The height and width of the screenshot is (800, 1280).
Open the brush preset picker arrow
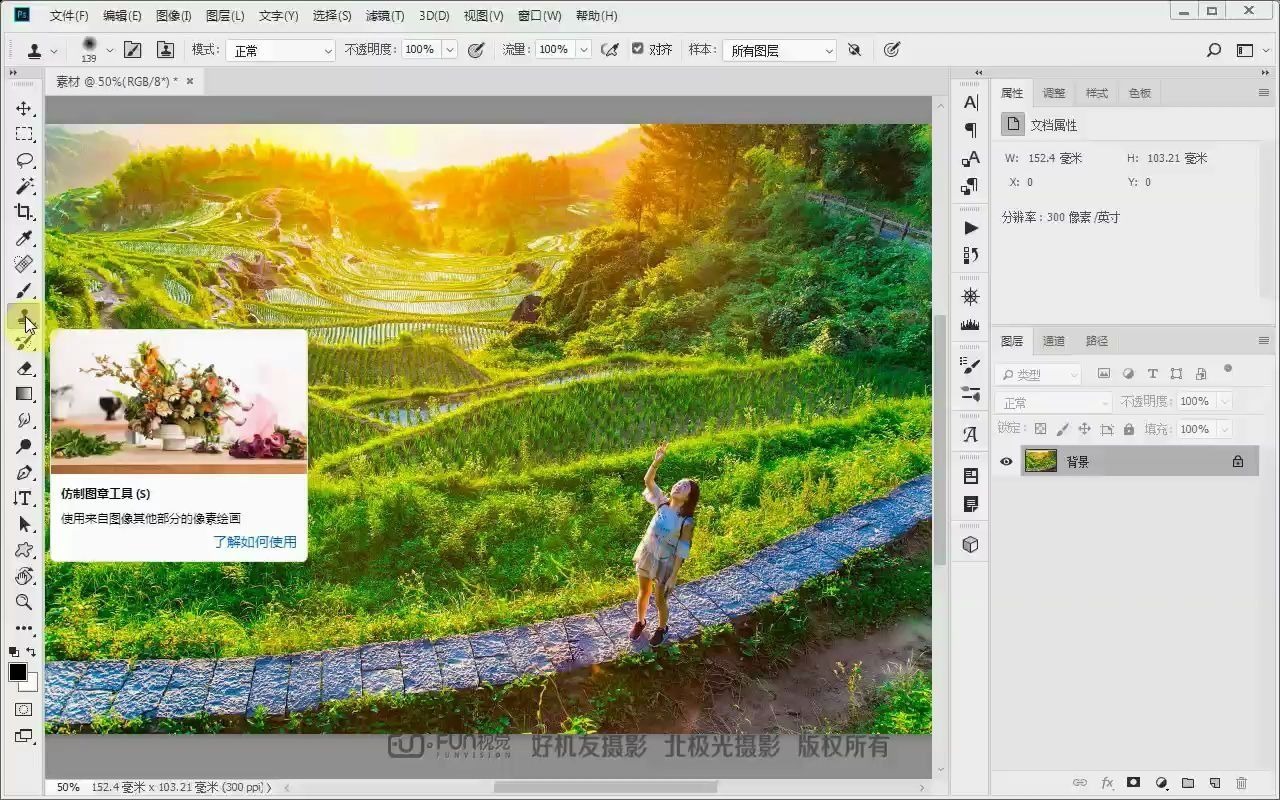pos(110,50)
